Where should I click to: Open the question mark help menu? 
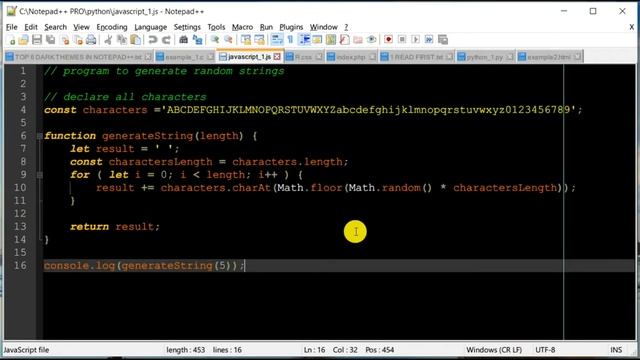coord(346,27)
